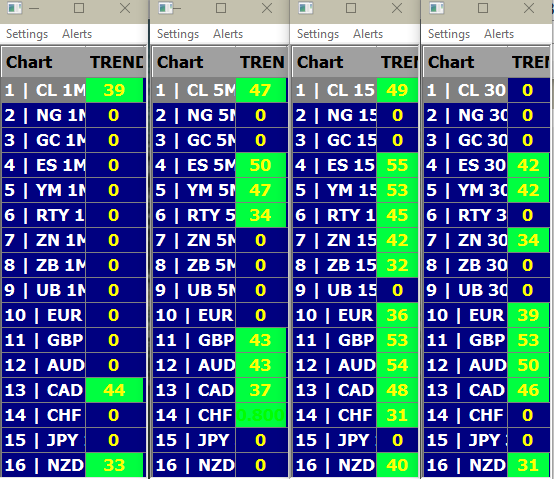This screenshot has width=554, height=479.
Task: Close the 5M scanner window
Action: 267,8
